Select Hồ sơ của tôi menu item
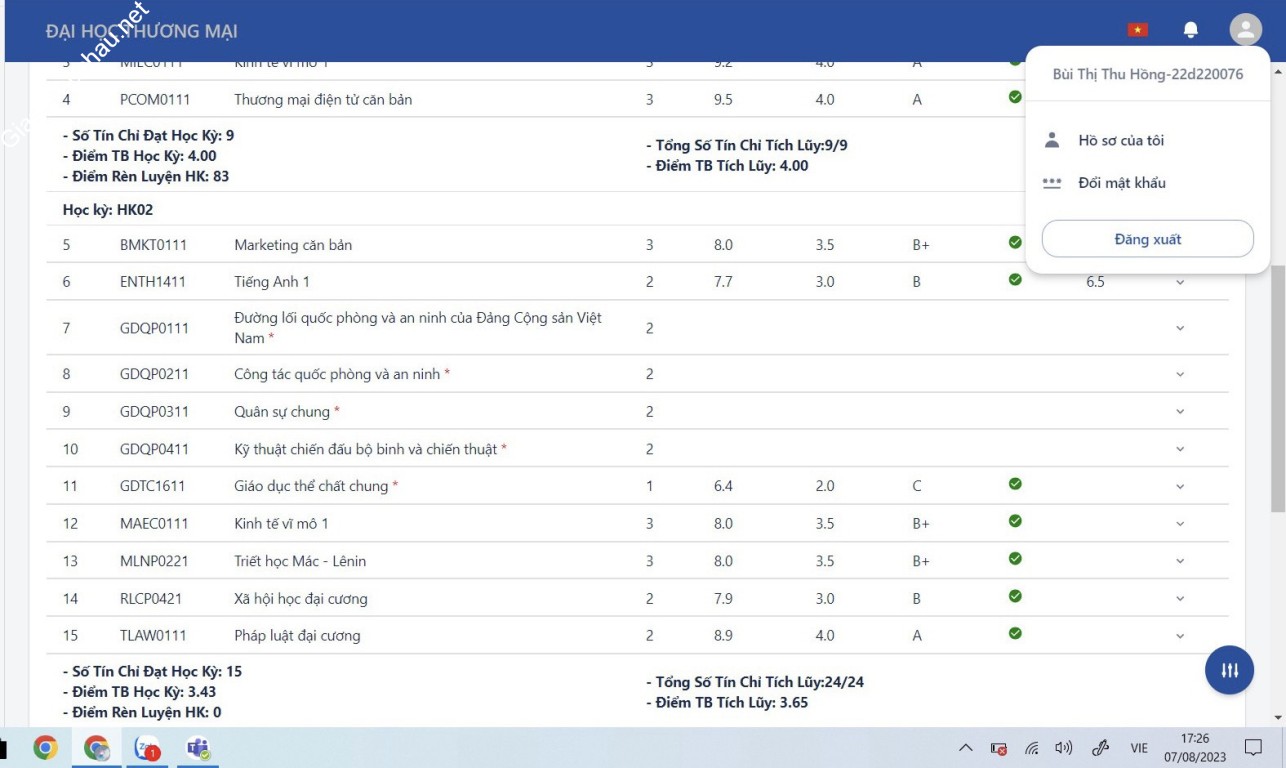1286x768 pixels. [x=1121, y=141]
